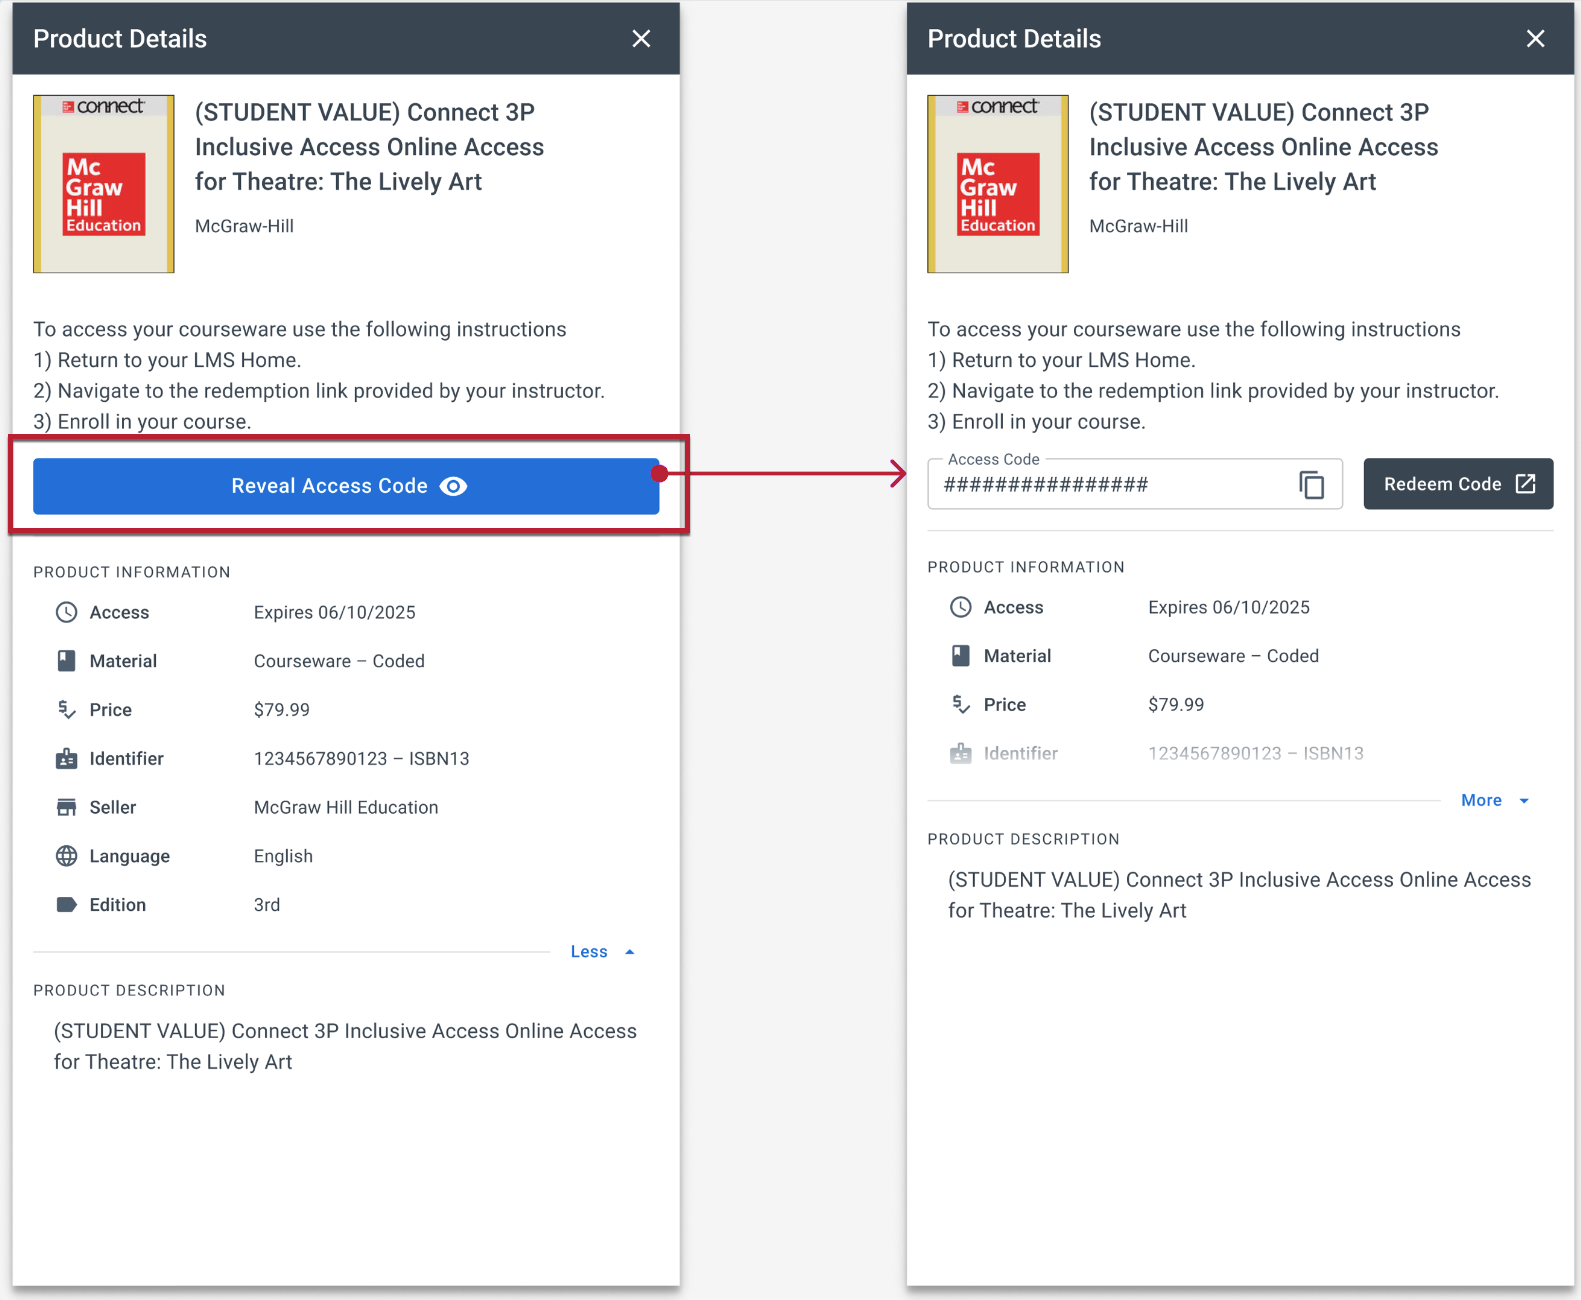This screenshot has height=1300, width=1581.
Task: Click the copy access code icon
Action: (x=1311, y=484)
